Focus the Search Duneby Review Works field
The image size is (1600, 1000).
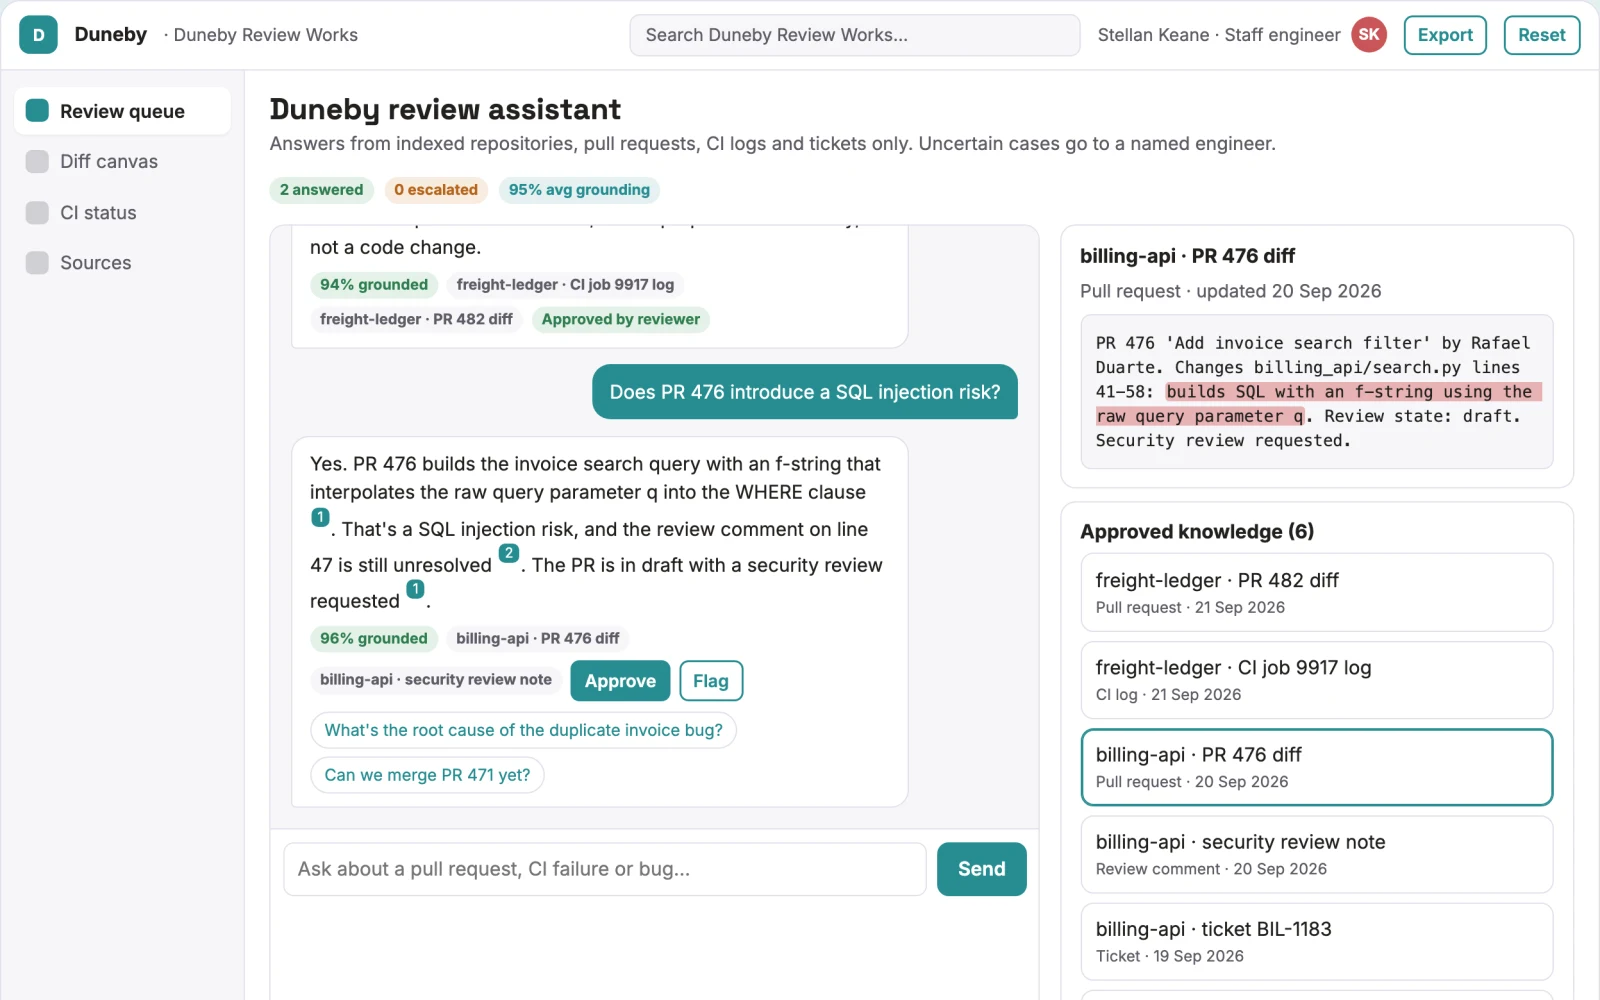tap(854, 35)
